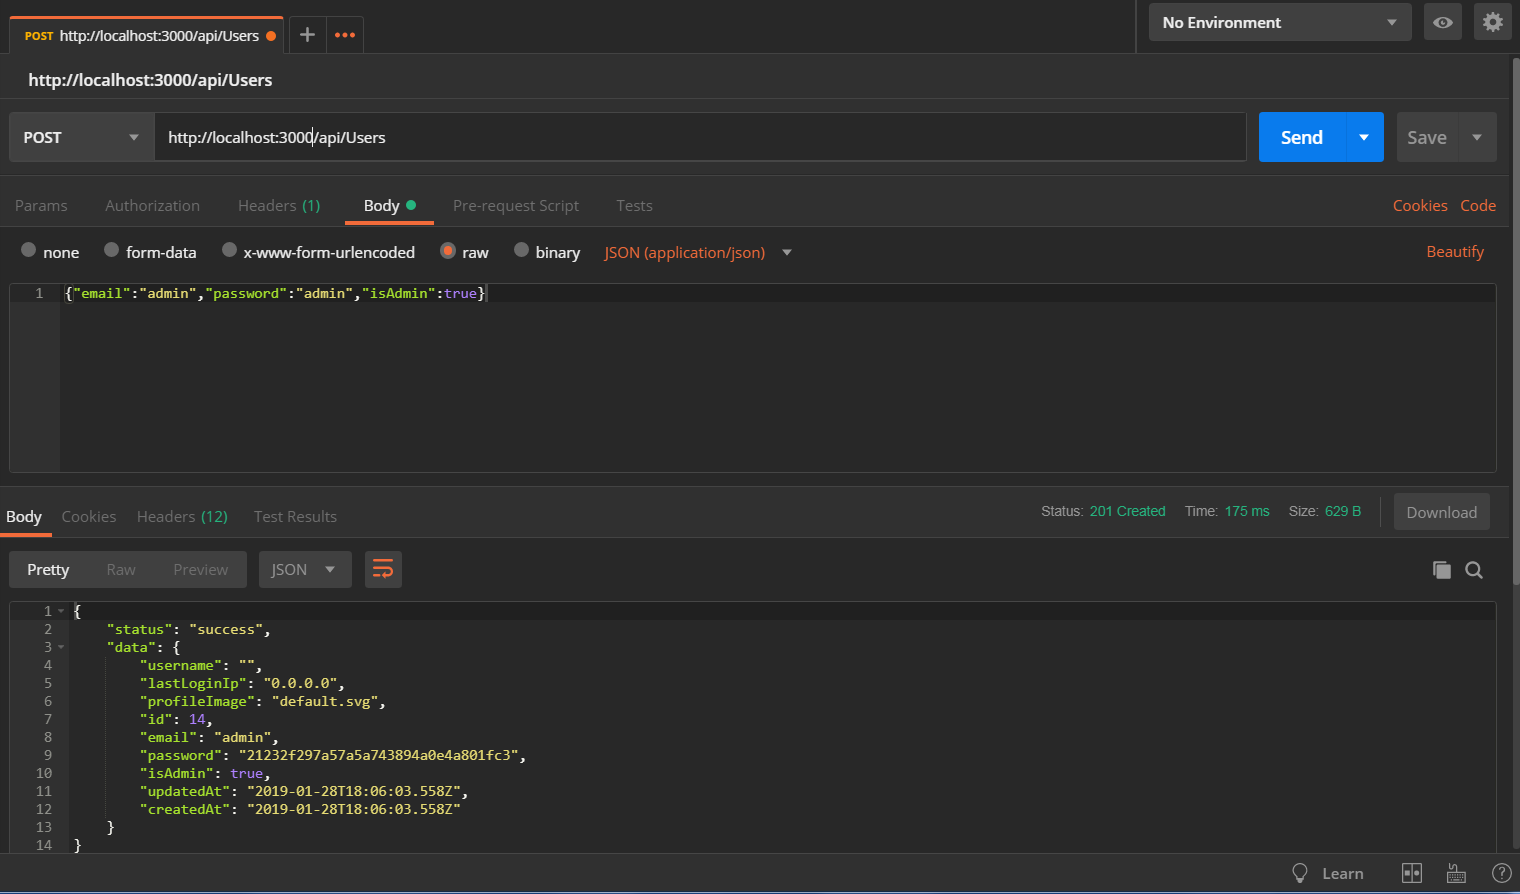1520x894 pixels.
Task: Open the response Headers (12) tab
Action: (182, 516)
